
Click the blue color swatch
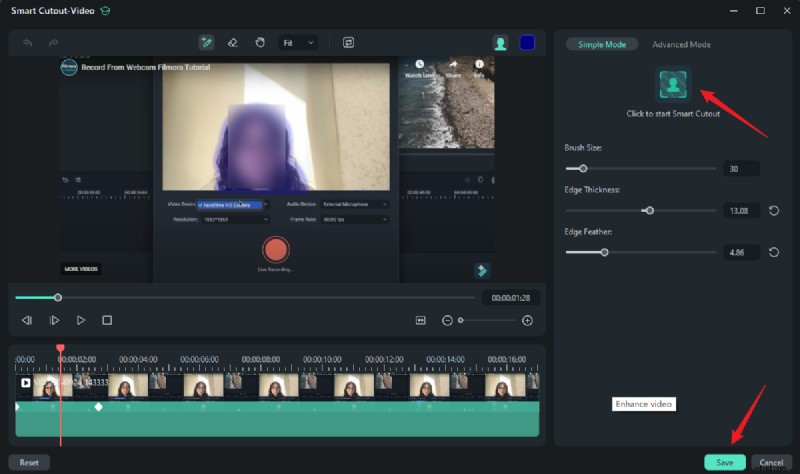(x=527, y=43)
